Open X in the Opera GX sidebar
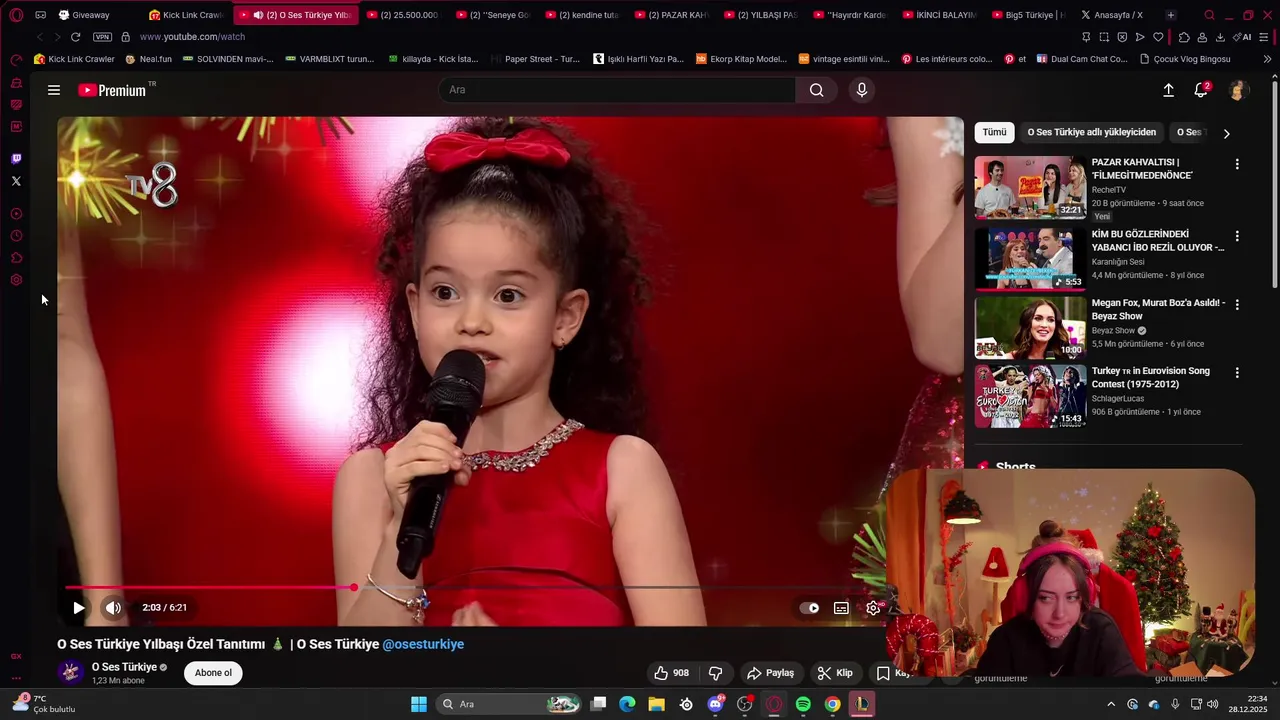The width and height of the screenshot is (1280, 720). (x=16, y=181)
